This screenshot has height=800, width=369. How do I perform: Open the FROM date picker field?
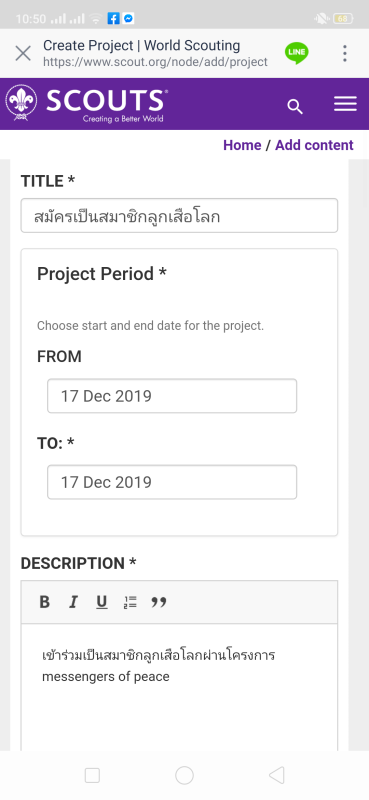(172, 396)
